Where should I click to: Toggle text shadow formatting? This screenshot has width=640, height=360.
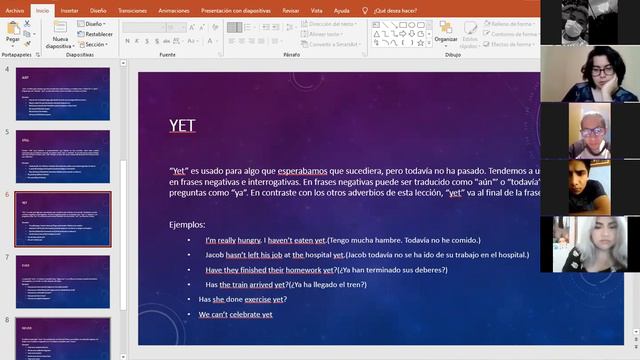[x=157, y=41]
